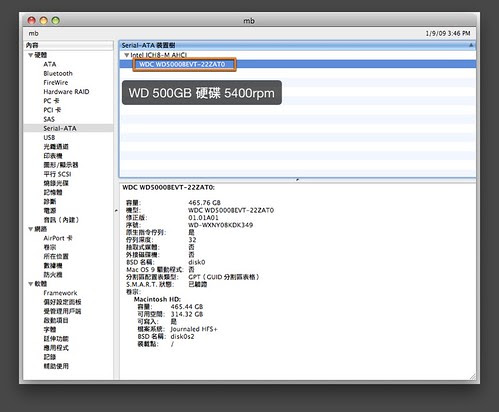Click serial number WD-WXNY08KDK349

click(x=220, y=225)
